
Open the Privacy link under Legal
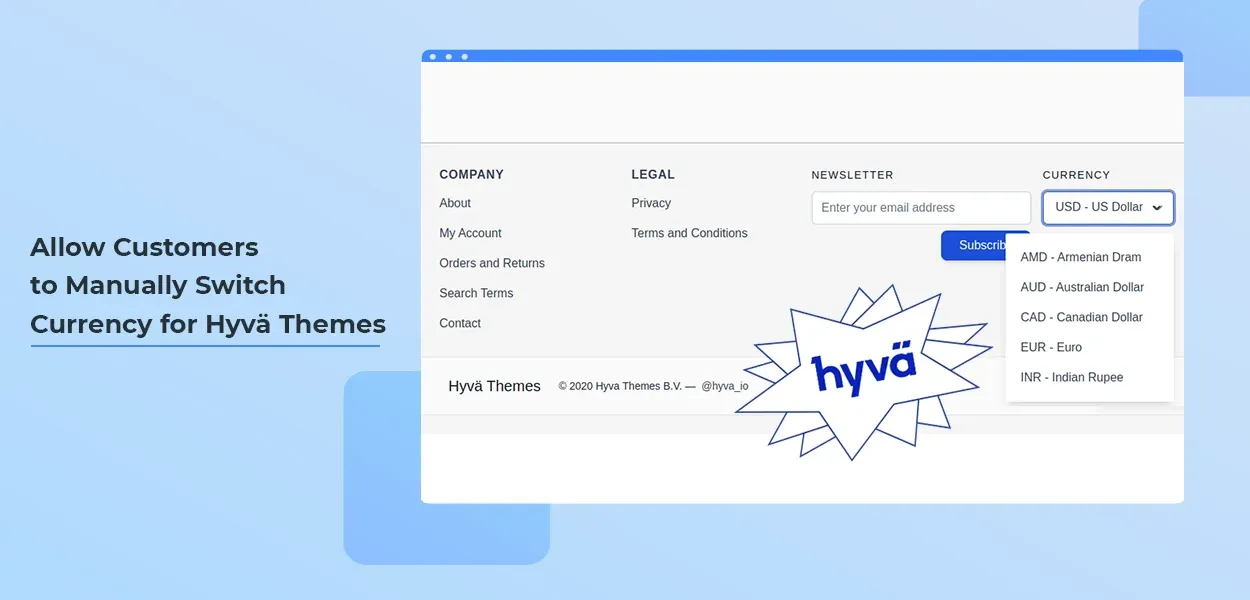coord(651,203)
